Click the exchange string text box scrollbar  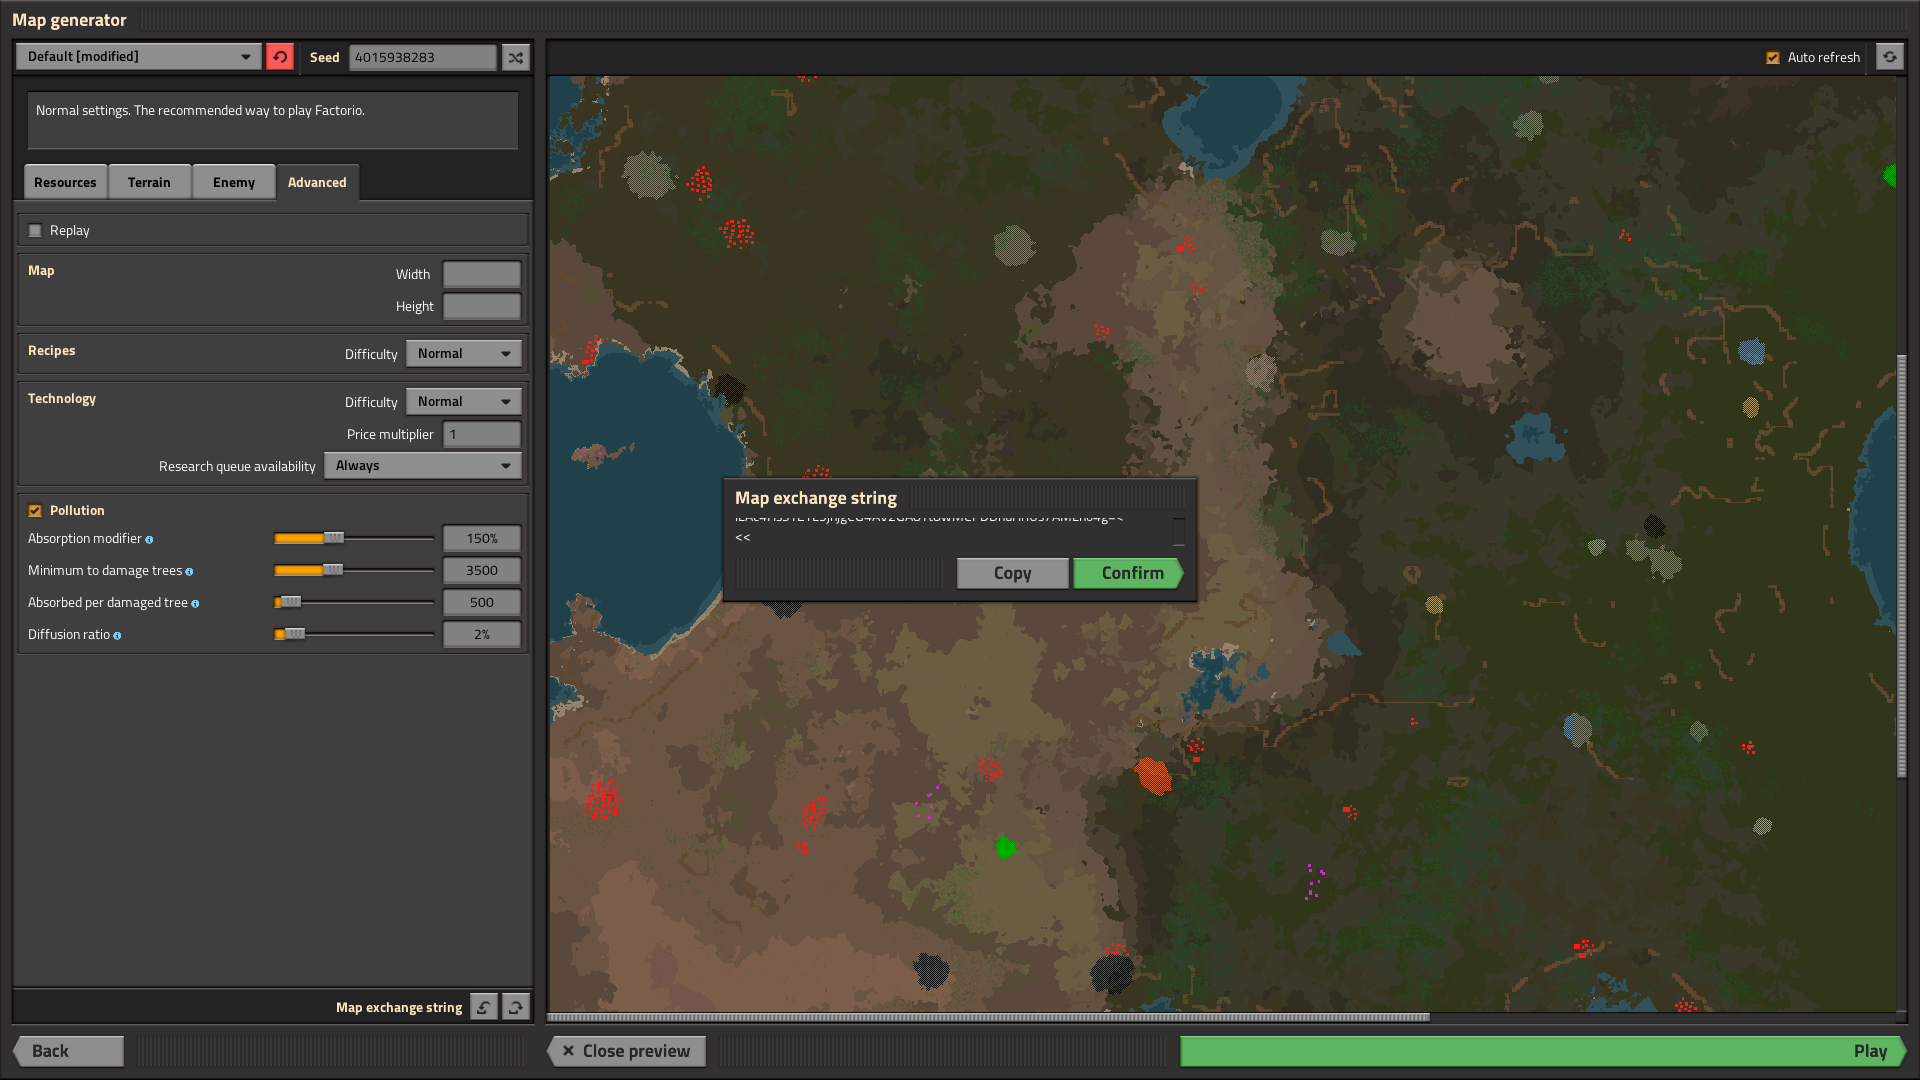point(1179,531)
